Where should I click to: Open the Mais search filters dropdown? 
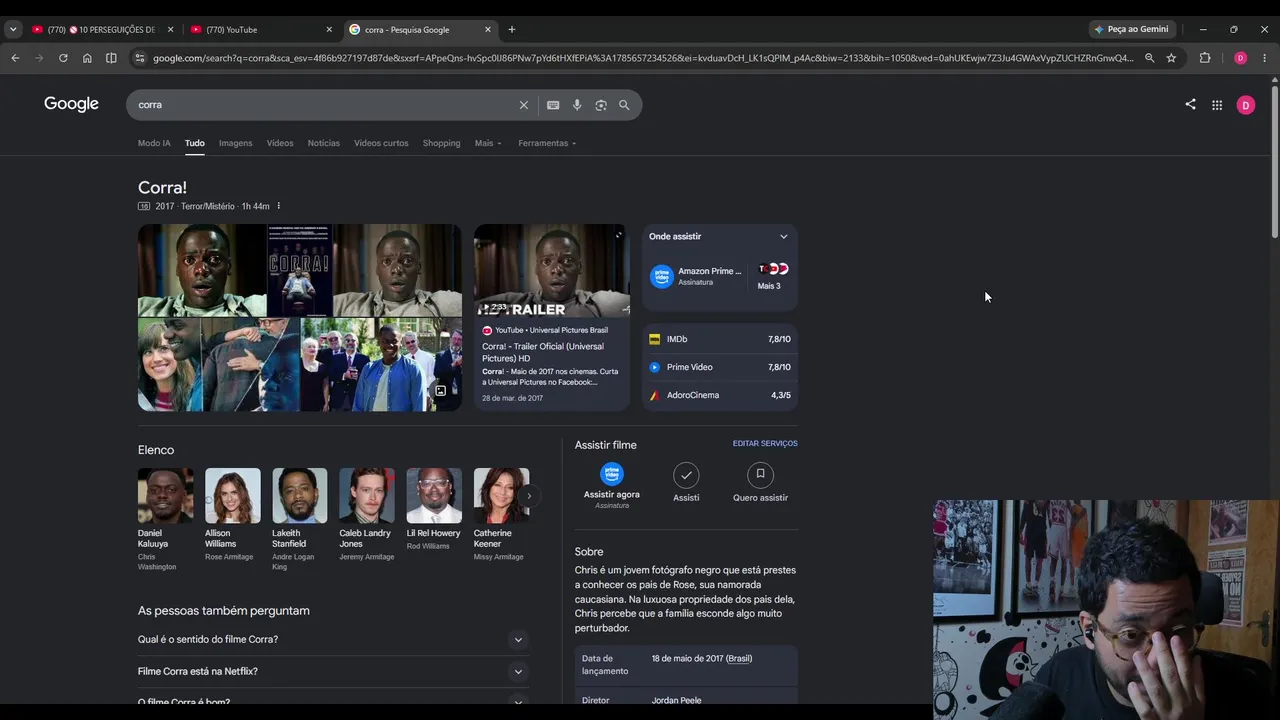(x=488, y=143)
